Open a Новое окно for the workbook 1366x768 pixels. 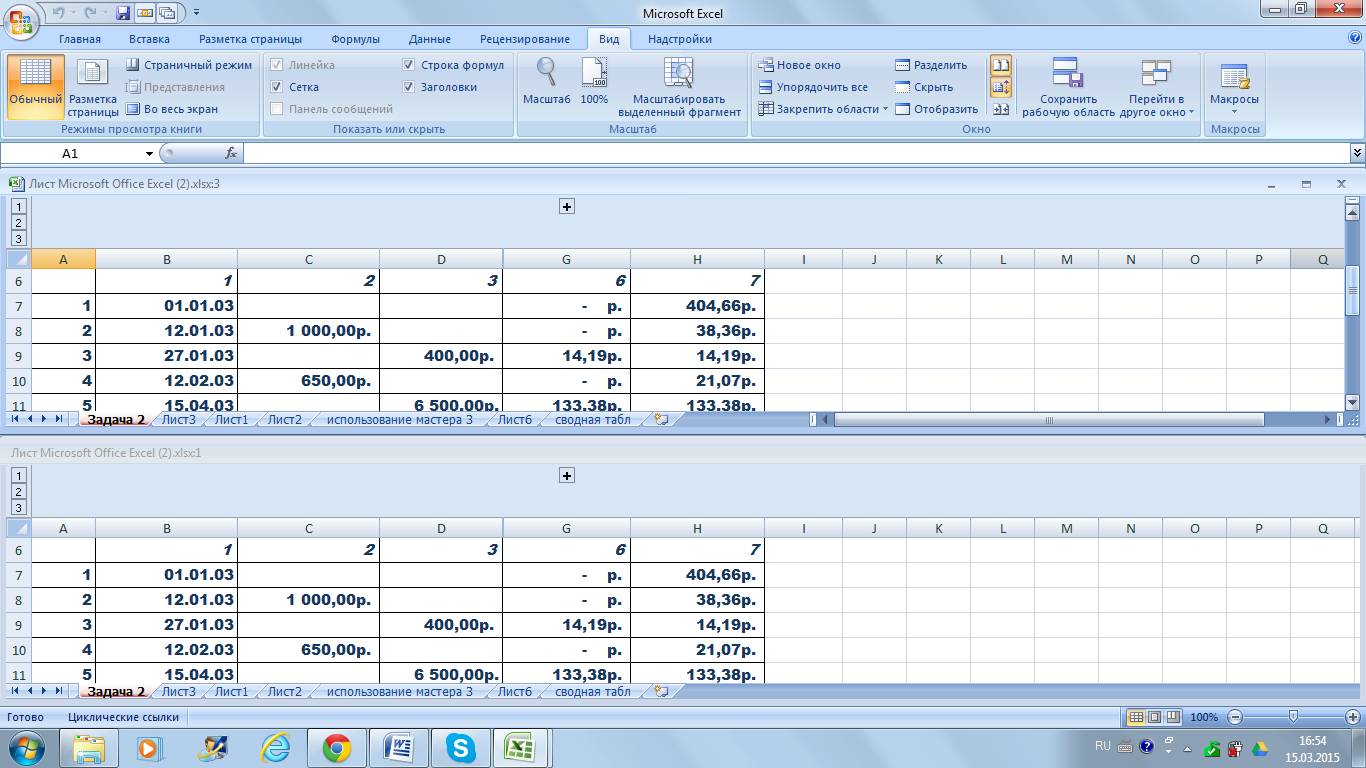click(x=799, y=65)
